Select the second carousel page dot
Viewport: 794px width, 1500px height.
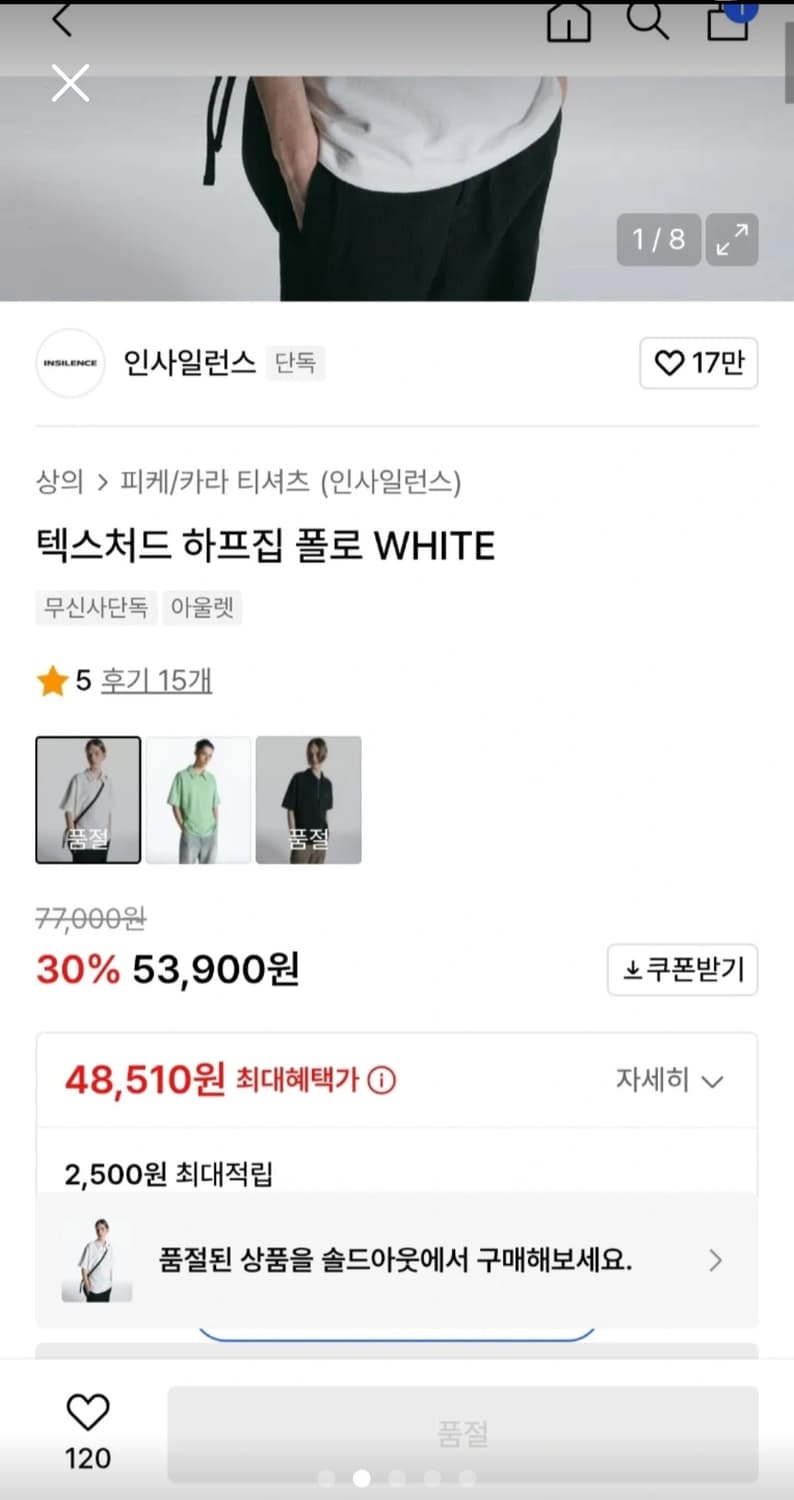click(x=361, y=1476)
